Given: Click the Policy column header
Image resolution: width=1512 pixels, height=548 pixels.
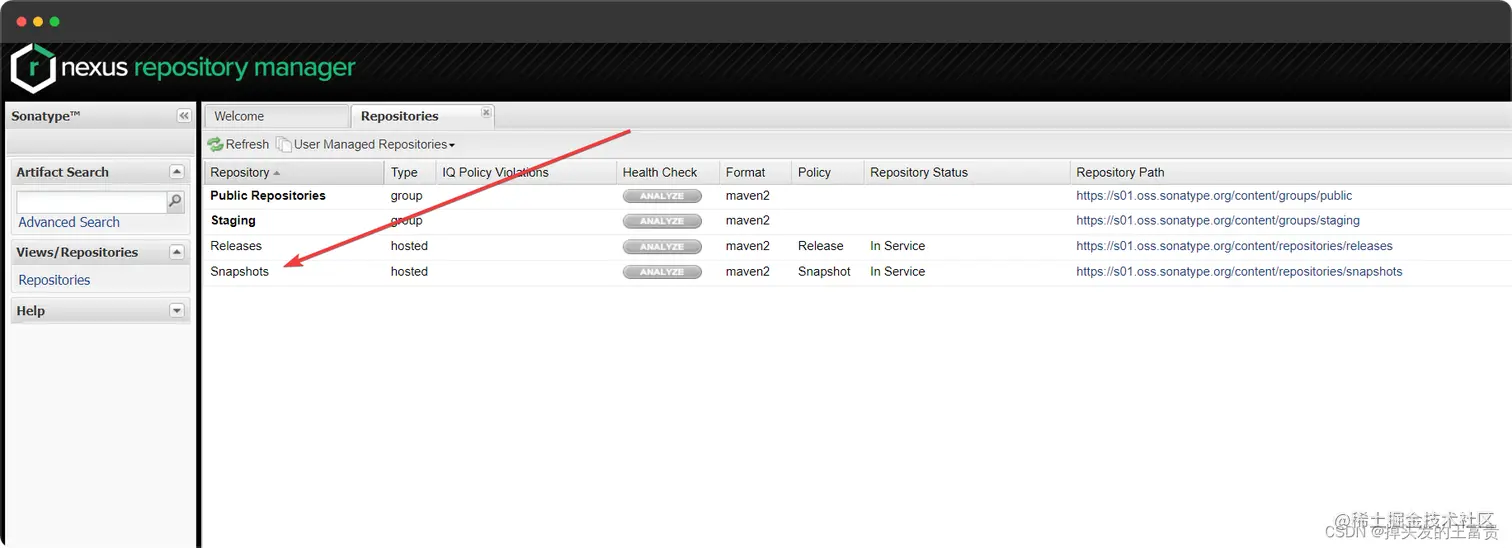Looking at the screenshot, I should 827,172.
